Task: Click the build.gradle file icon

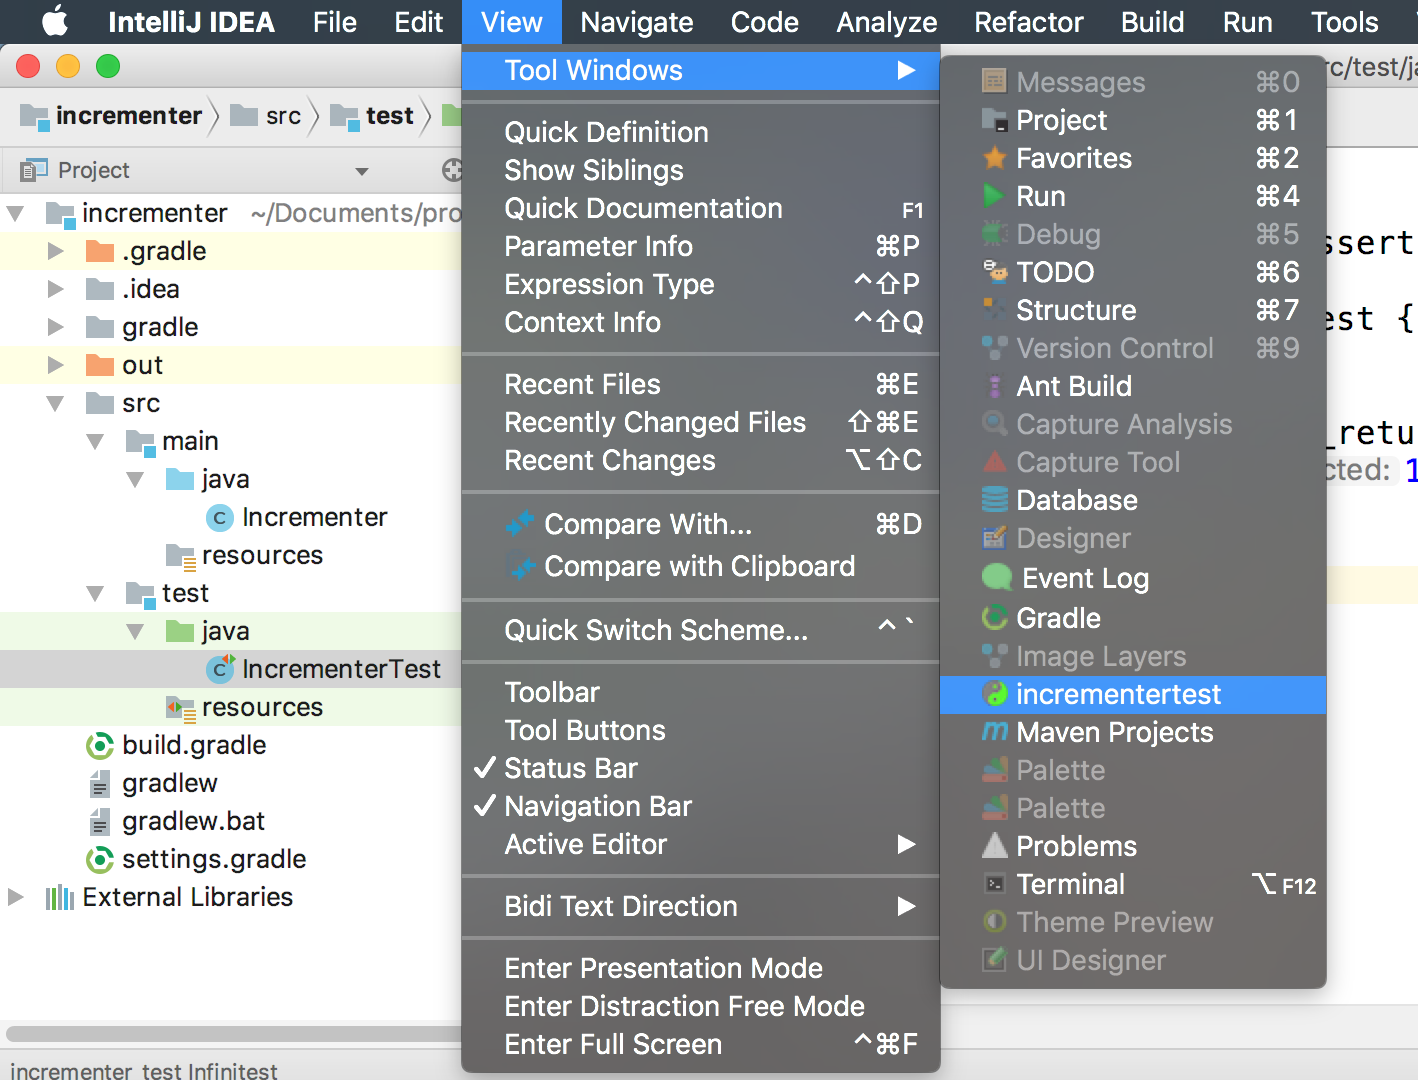Action: pos(99,745)
